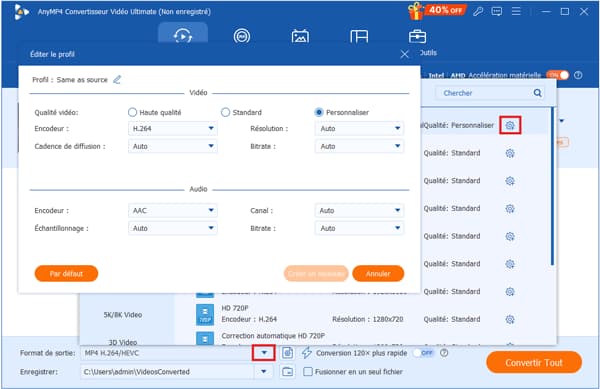Check Fusionner en un seul fichier

point(308,371)
